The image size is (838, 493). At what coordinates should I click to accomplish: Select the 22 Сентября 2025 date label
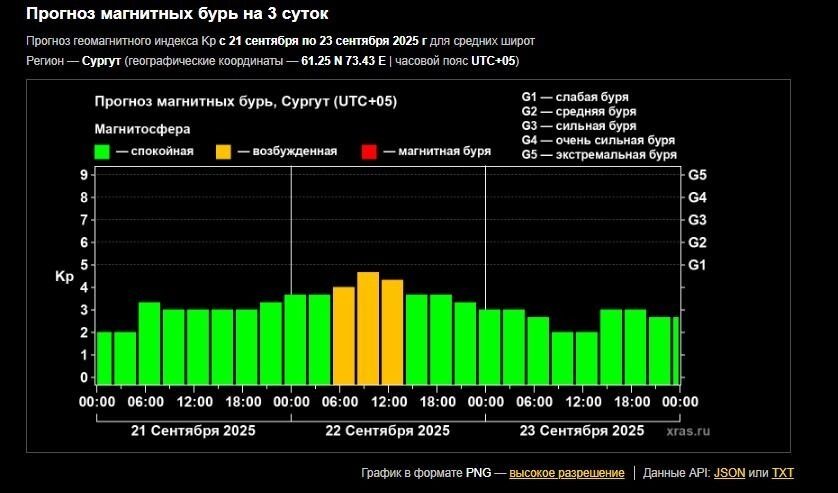pos(387,431)
